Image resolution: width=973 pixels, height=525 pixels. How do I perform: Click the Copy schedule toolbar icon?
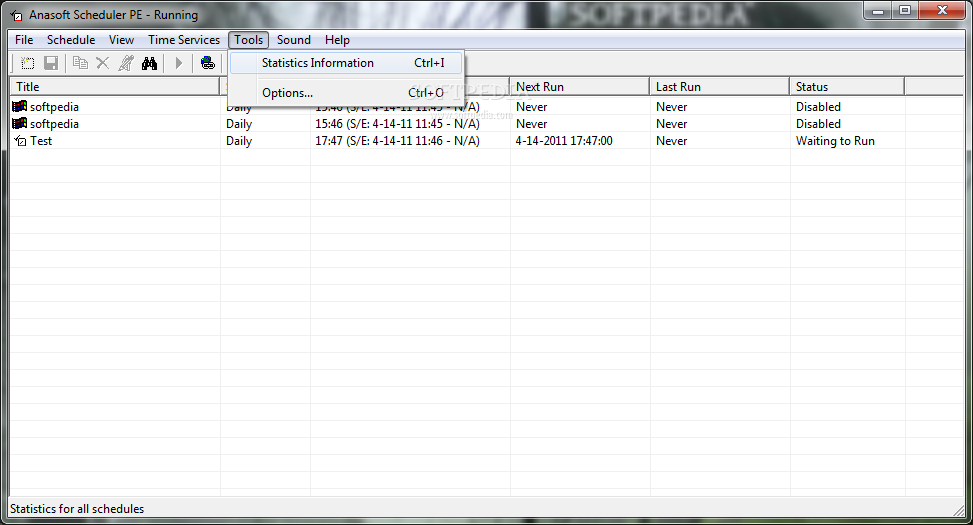point(80,63)
